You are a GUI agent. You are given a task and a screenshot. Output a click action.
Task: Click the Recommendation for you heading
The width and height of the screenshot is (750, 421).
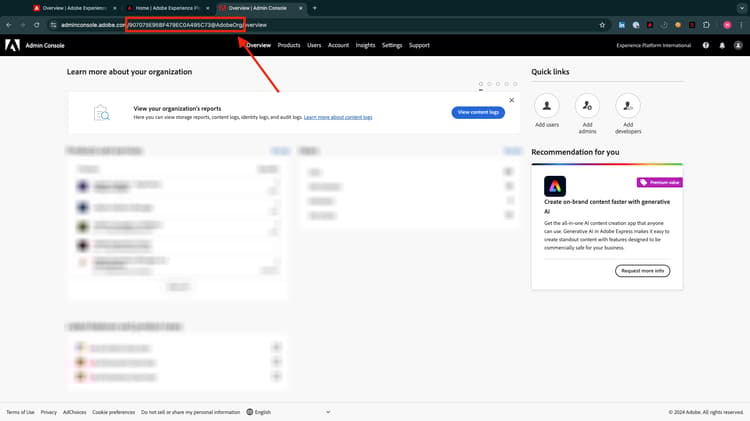point(575,152)
